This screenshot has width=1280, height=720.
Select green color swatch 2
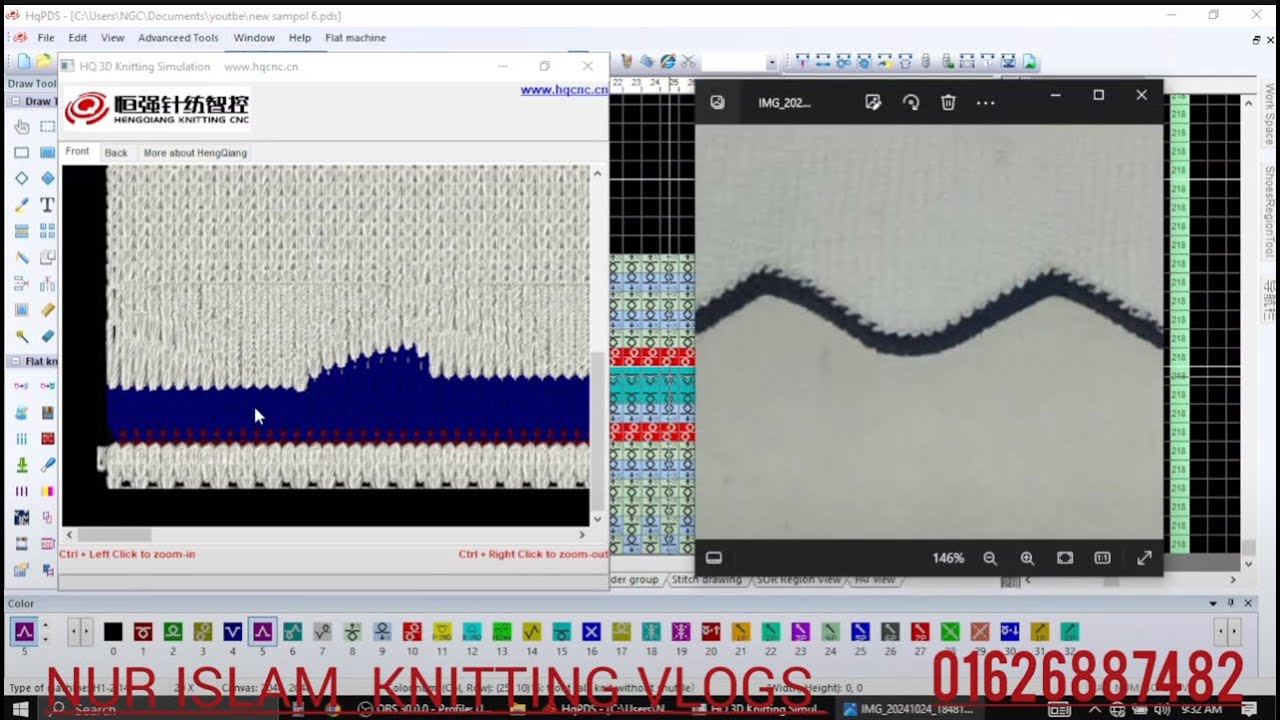[173, 632]
